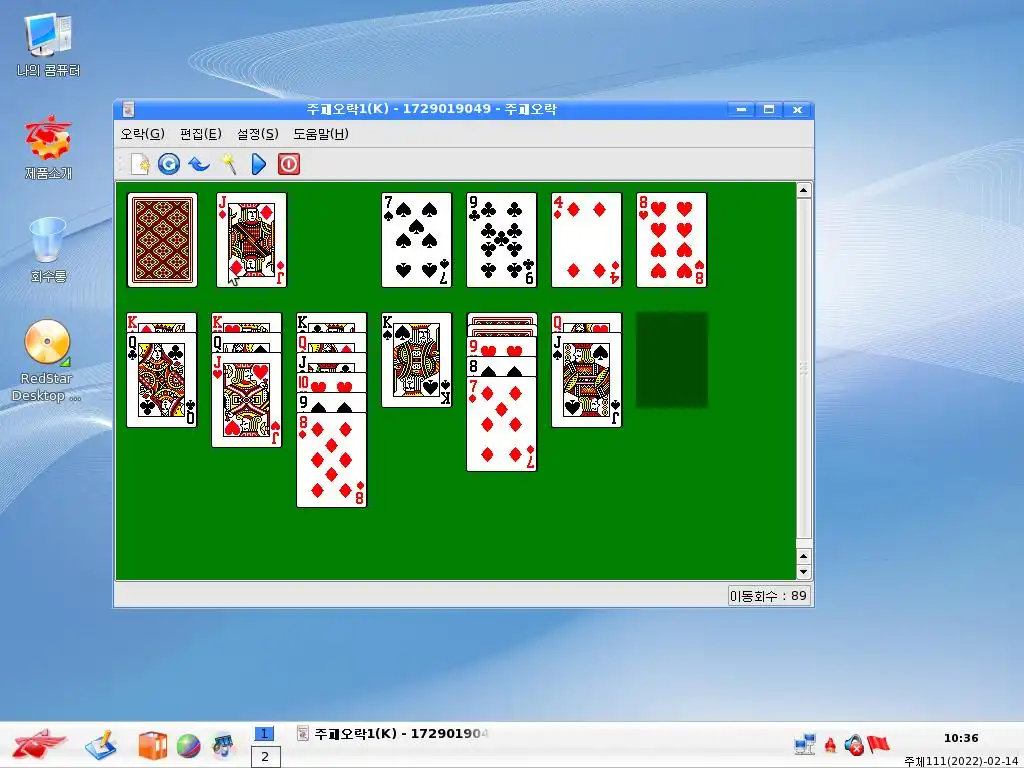Click the scroll down arrow at the very bottom of the game scrollbar
The width and height of the screenshot is (1024, 768).
coord(804,572)
